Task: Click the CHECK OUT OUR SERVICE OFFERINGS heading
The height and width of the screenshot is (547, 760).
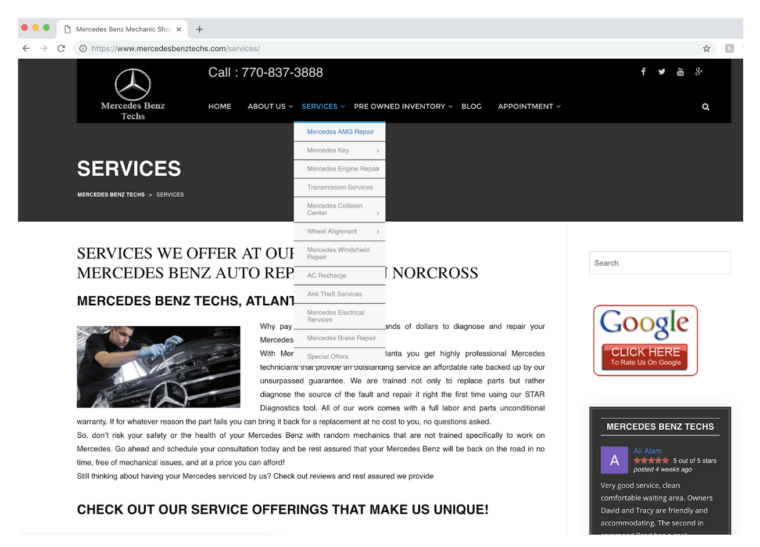Action: pos(283,510)
